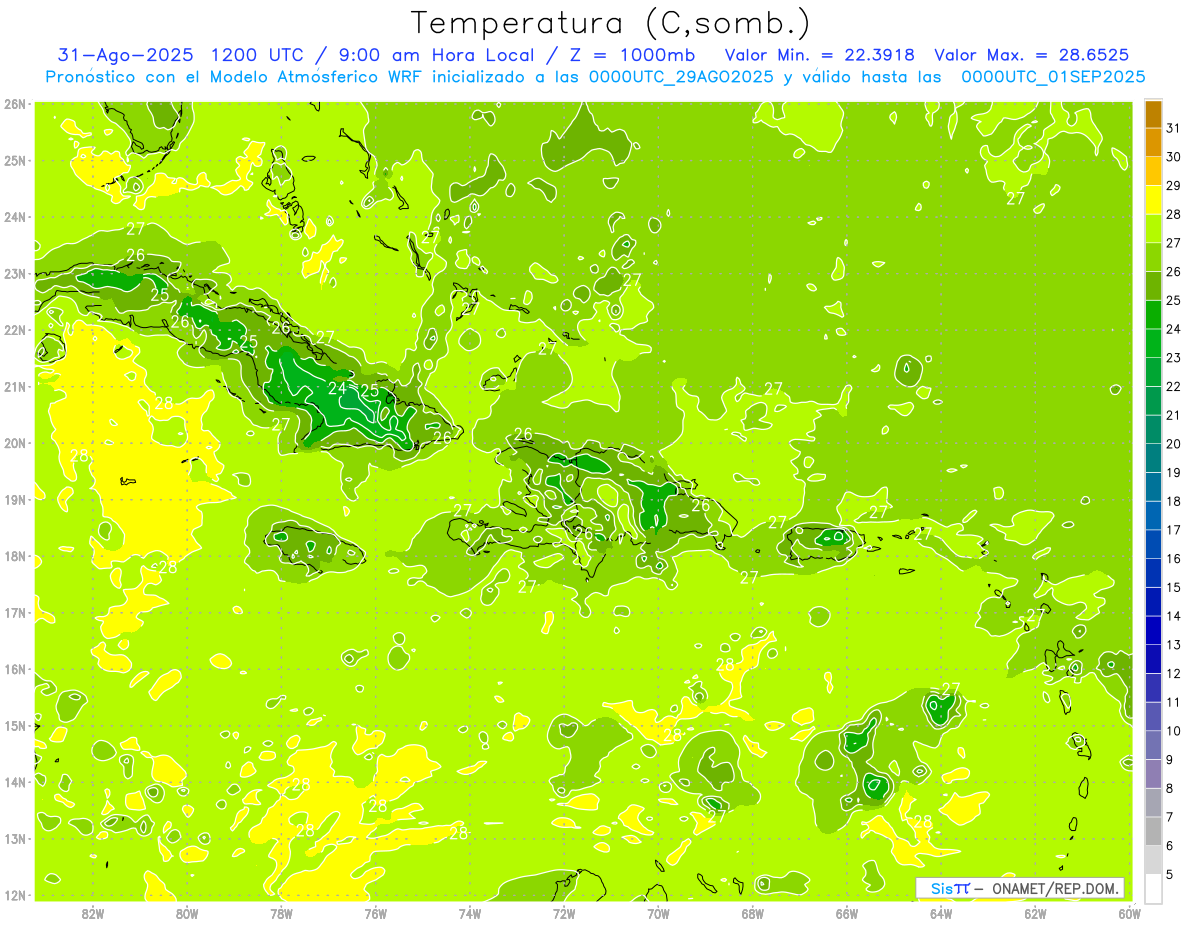The height and width of the screenshot is (927, 1200).
Task: Select initialization stamp "0000UTC_29AGO2025"
Action: point(681,77)
